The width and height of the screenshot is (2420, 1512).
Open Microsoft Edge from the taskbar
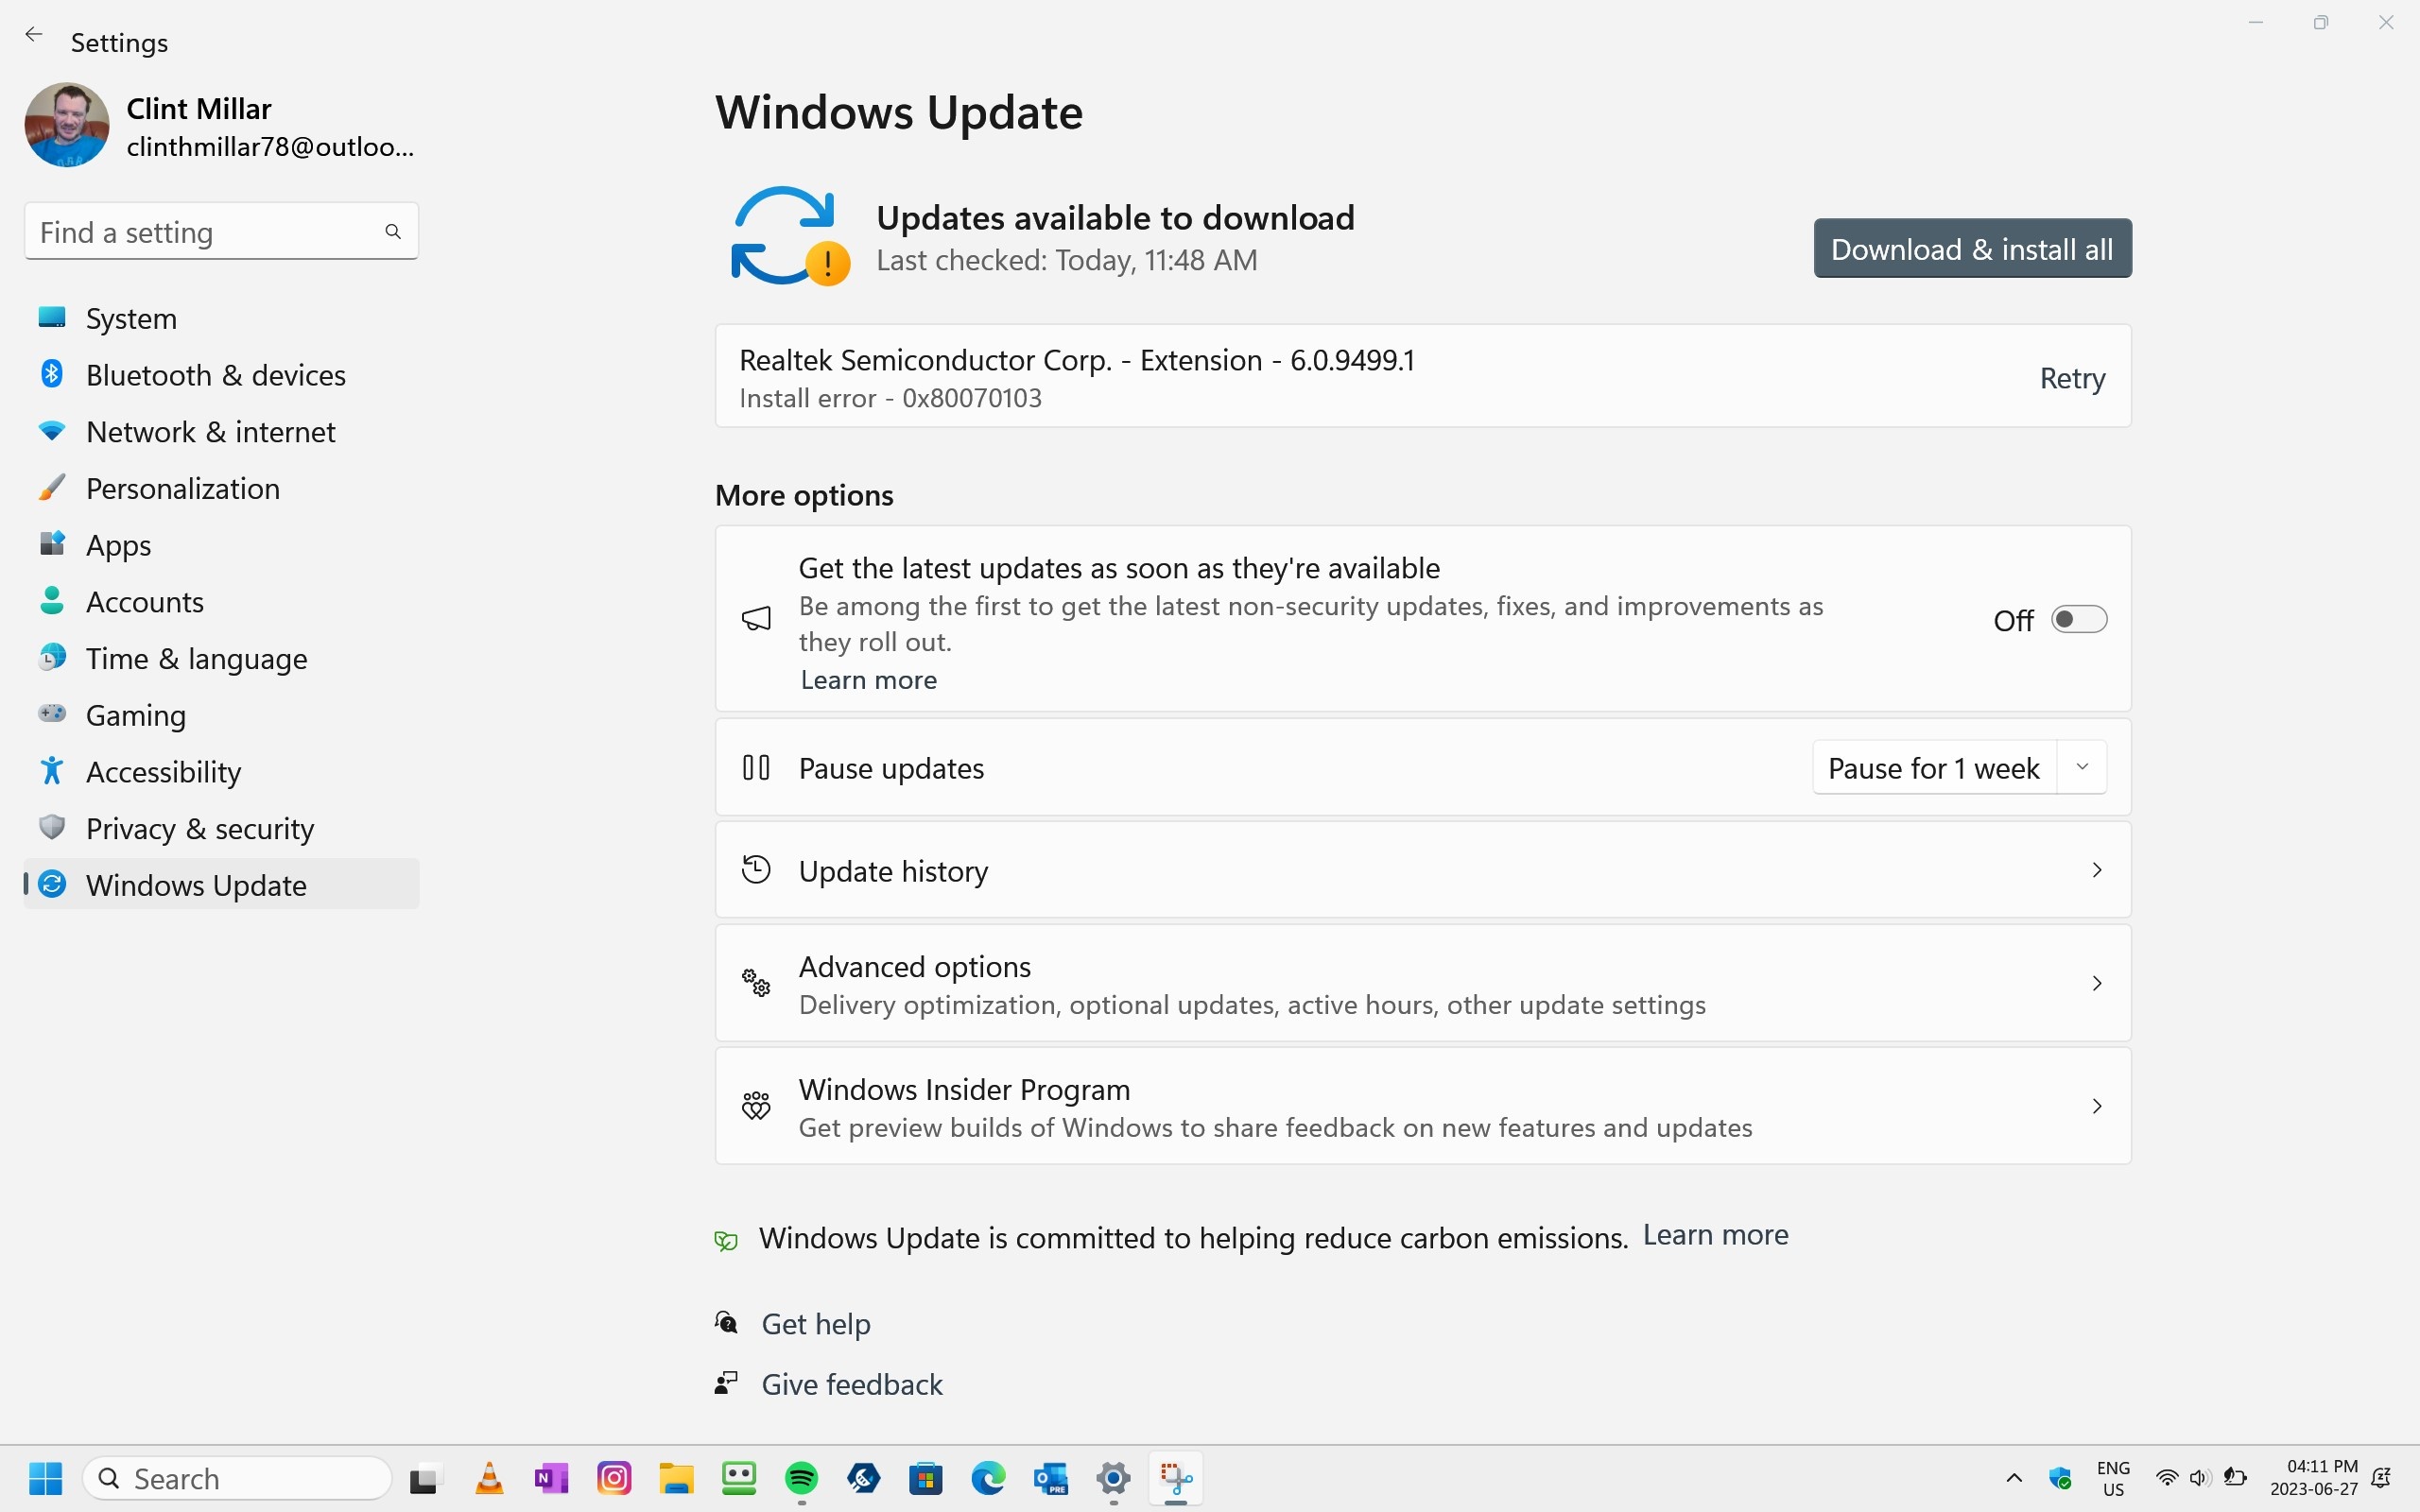988,1477
